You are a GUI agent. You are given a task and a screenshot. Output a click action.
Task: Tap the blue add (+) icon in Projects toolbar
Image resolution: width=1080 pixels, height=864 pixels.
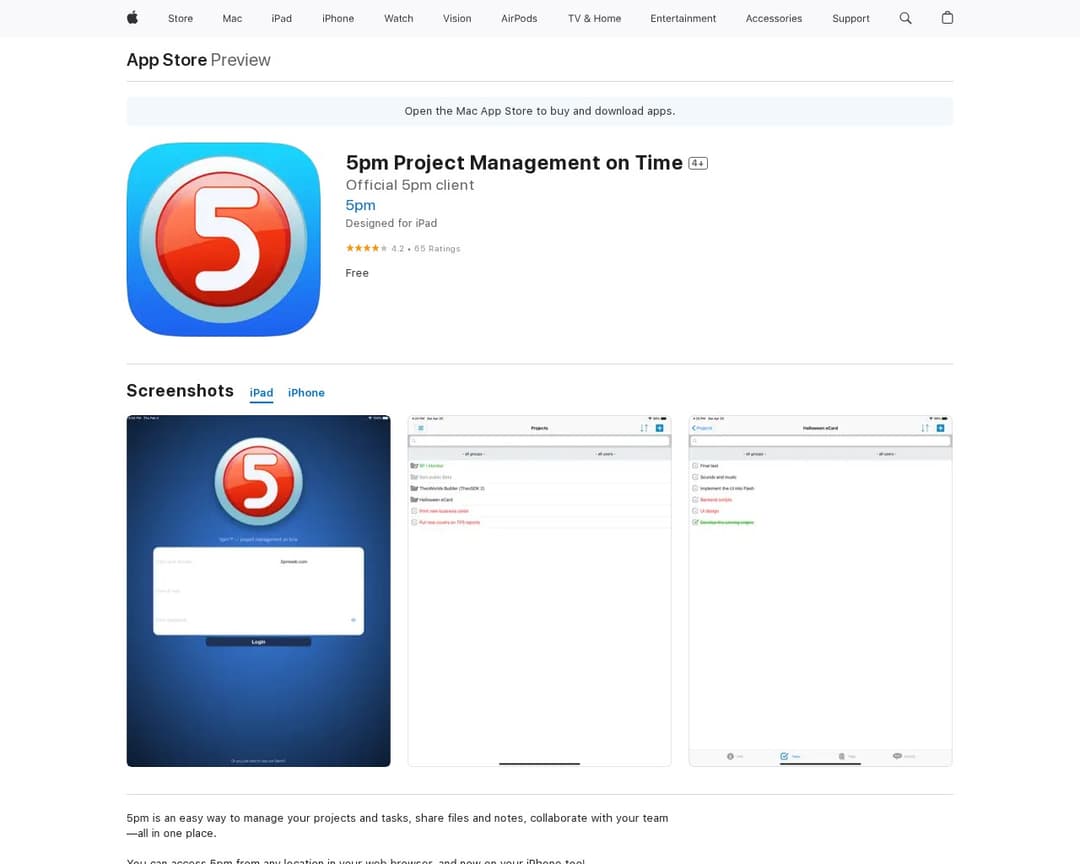tap(661, 426)
